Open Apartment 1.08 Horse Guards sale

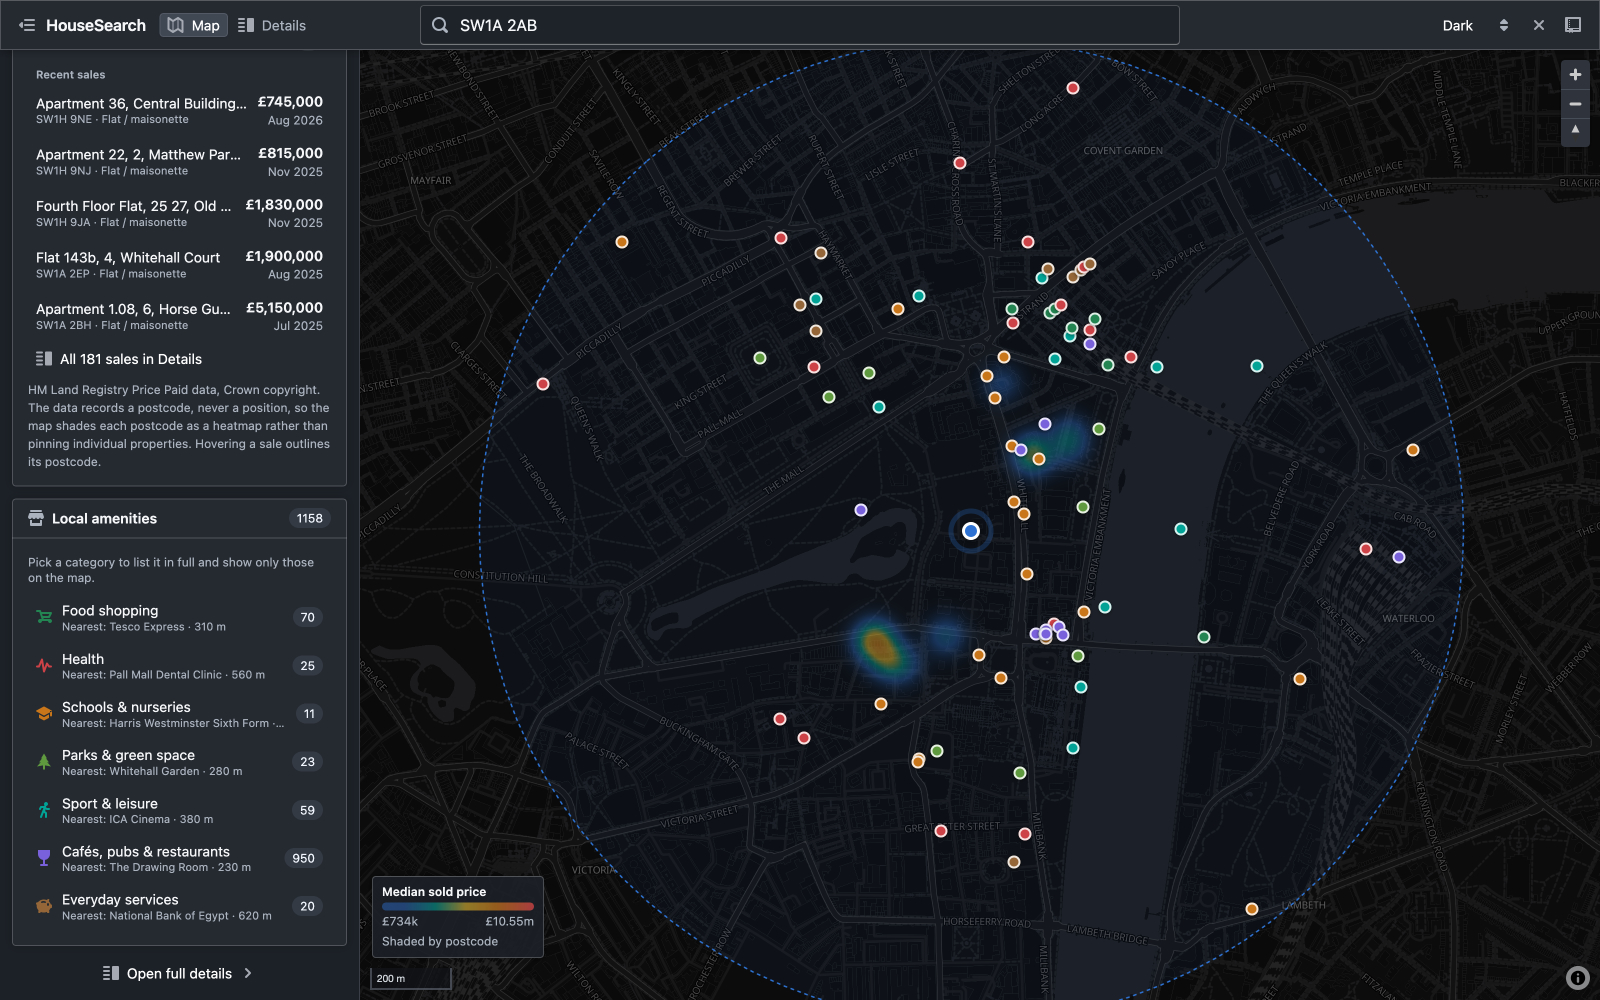[179, 316]
